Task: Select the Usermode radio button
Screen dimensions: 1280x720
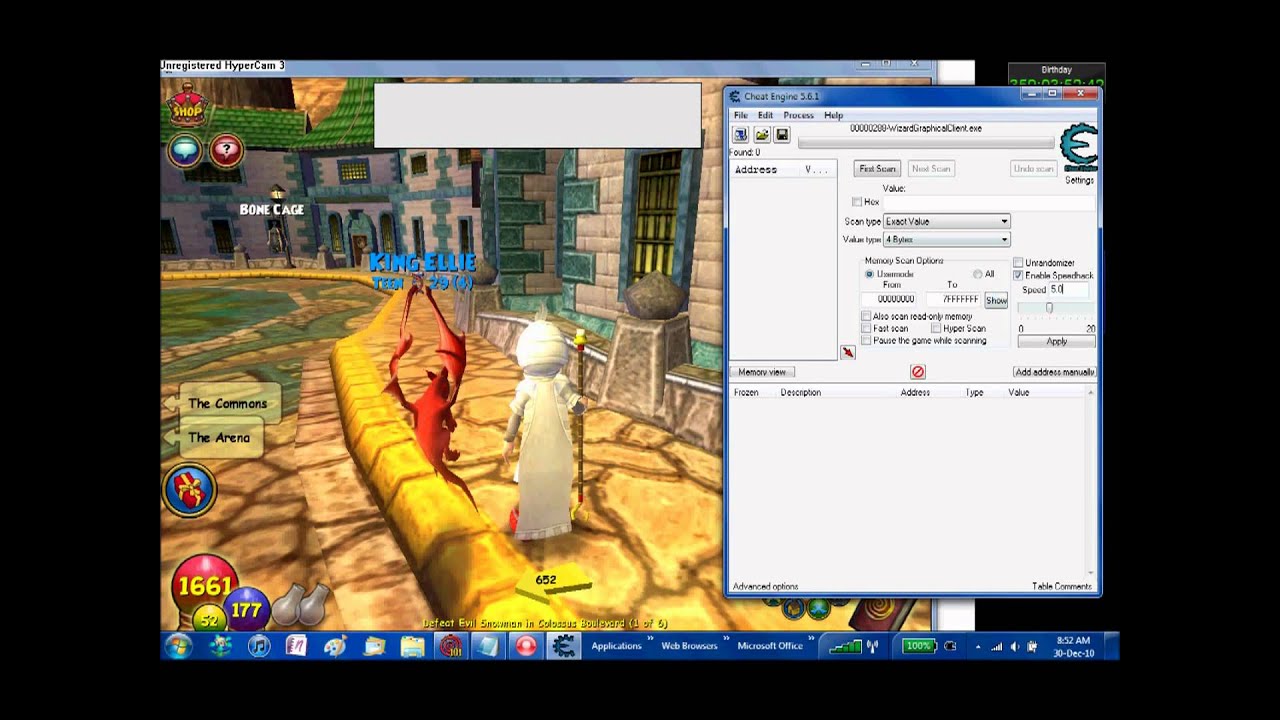Action: (869, 274)
